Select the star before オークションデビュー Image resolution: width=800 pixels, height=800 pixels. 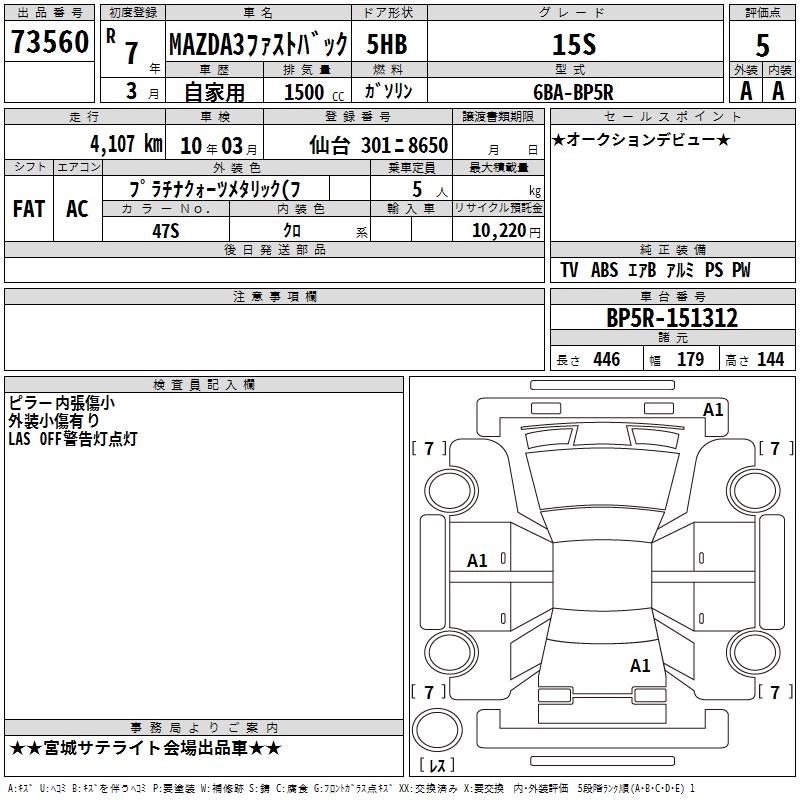click(x=558, y=139)
